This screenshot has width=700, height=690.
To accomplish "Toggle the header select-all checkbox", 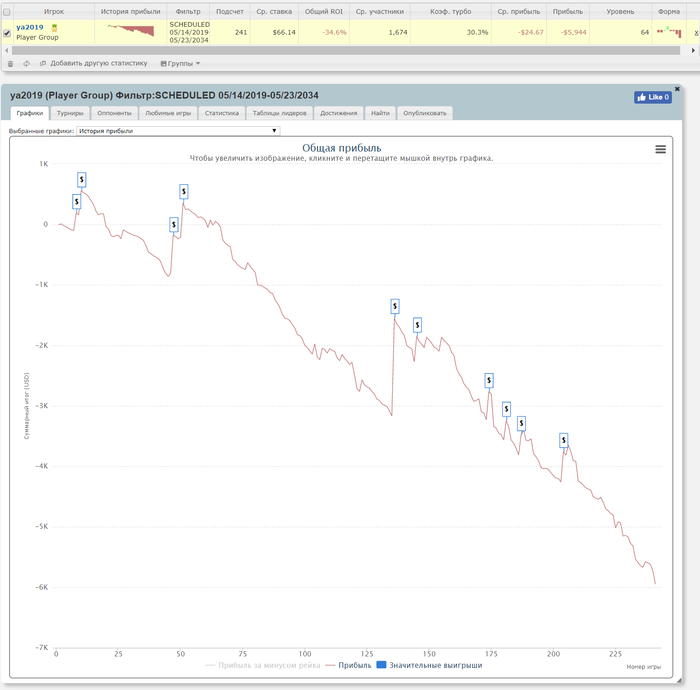I will 7,12.
